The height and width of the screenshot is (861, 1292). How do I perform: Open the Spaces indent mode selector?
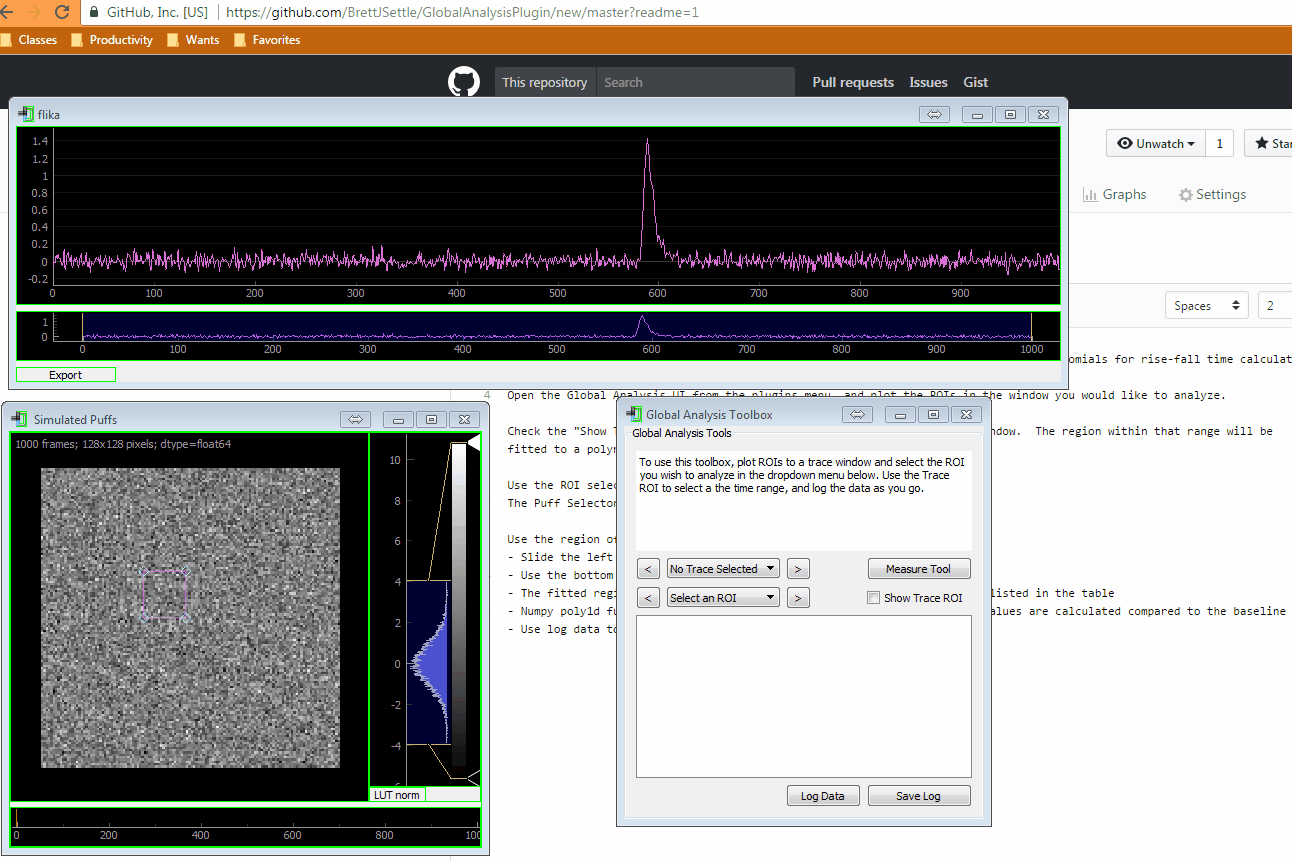[x=1207, y=306]
